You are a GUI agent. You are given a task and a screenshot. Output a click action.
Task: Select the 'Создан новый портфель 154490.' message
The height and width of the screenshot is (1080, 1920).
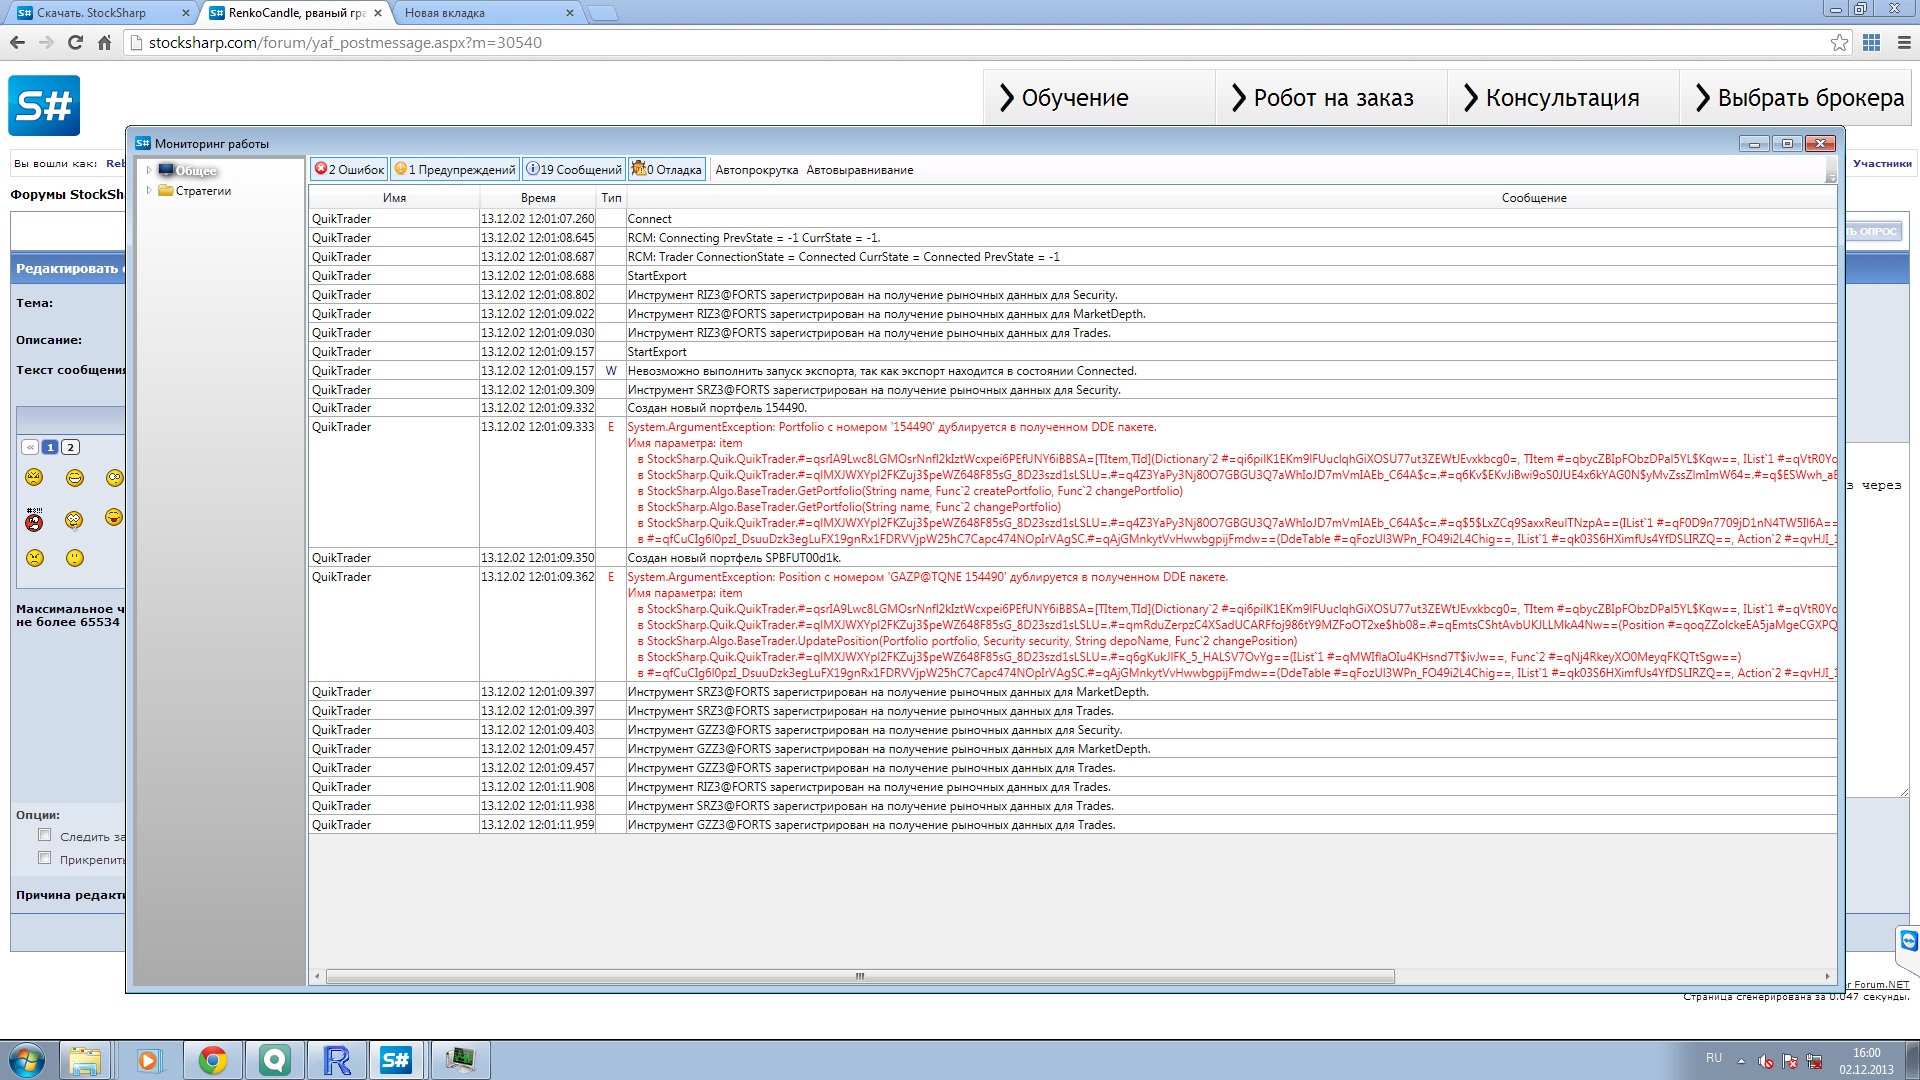pyautogui.click(x=717, y=408)
